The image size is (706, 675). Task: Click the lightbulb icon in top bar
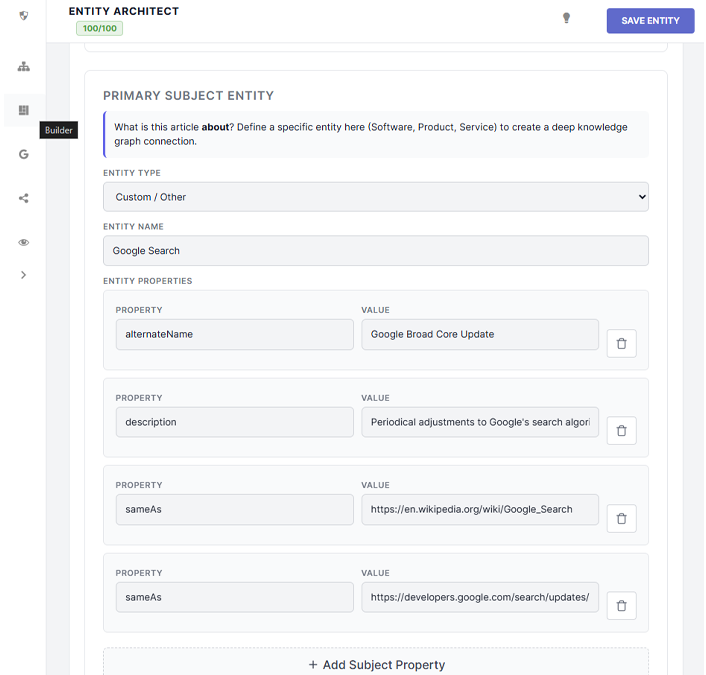click(x=566, y=18)
